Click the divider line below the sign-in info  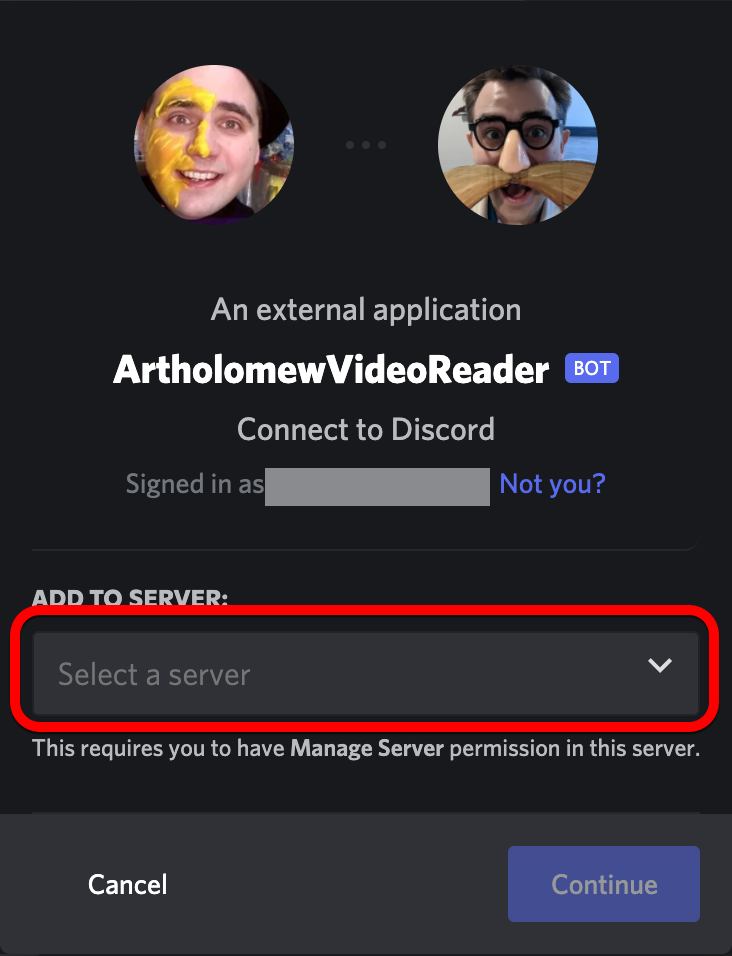pos(366,549)
